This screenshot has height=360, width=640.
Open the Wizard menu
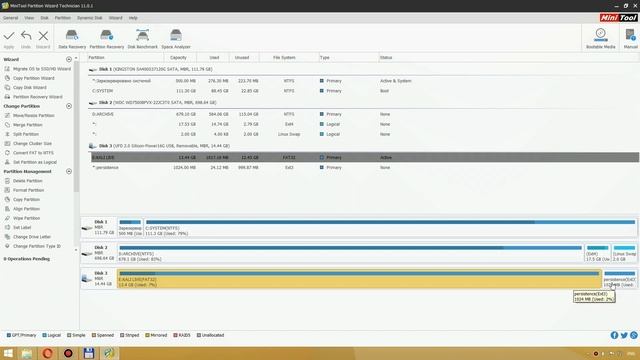[116, 18]
